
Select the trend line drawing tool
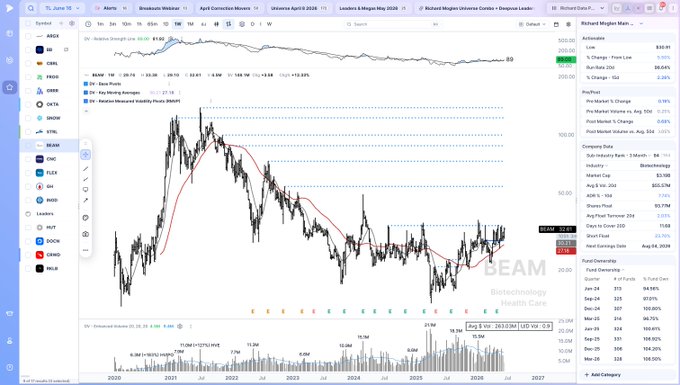point(85,169)
